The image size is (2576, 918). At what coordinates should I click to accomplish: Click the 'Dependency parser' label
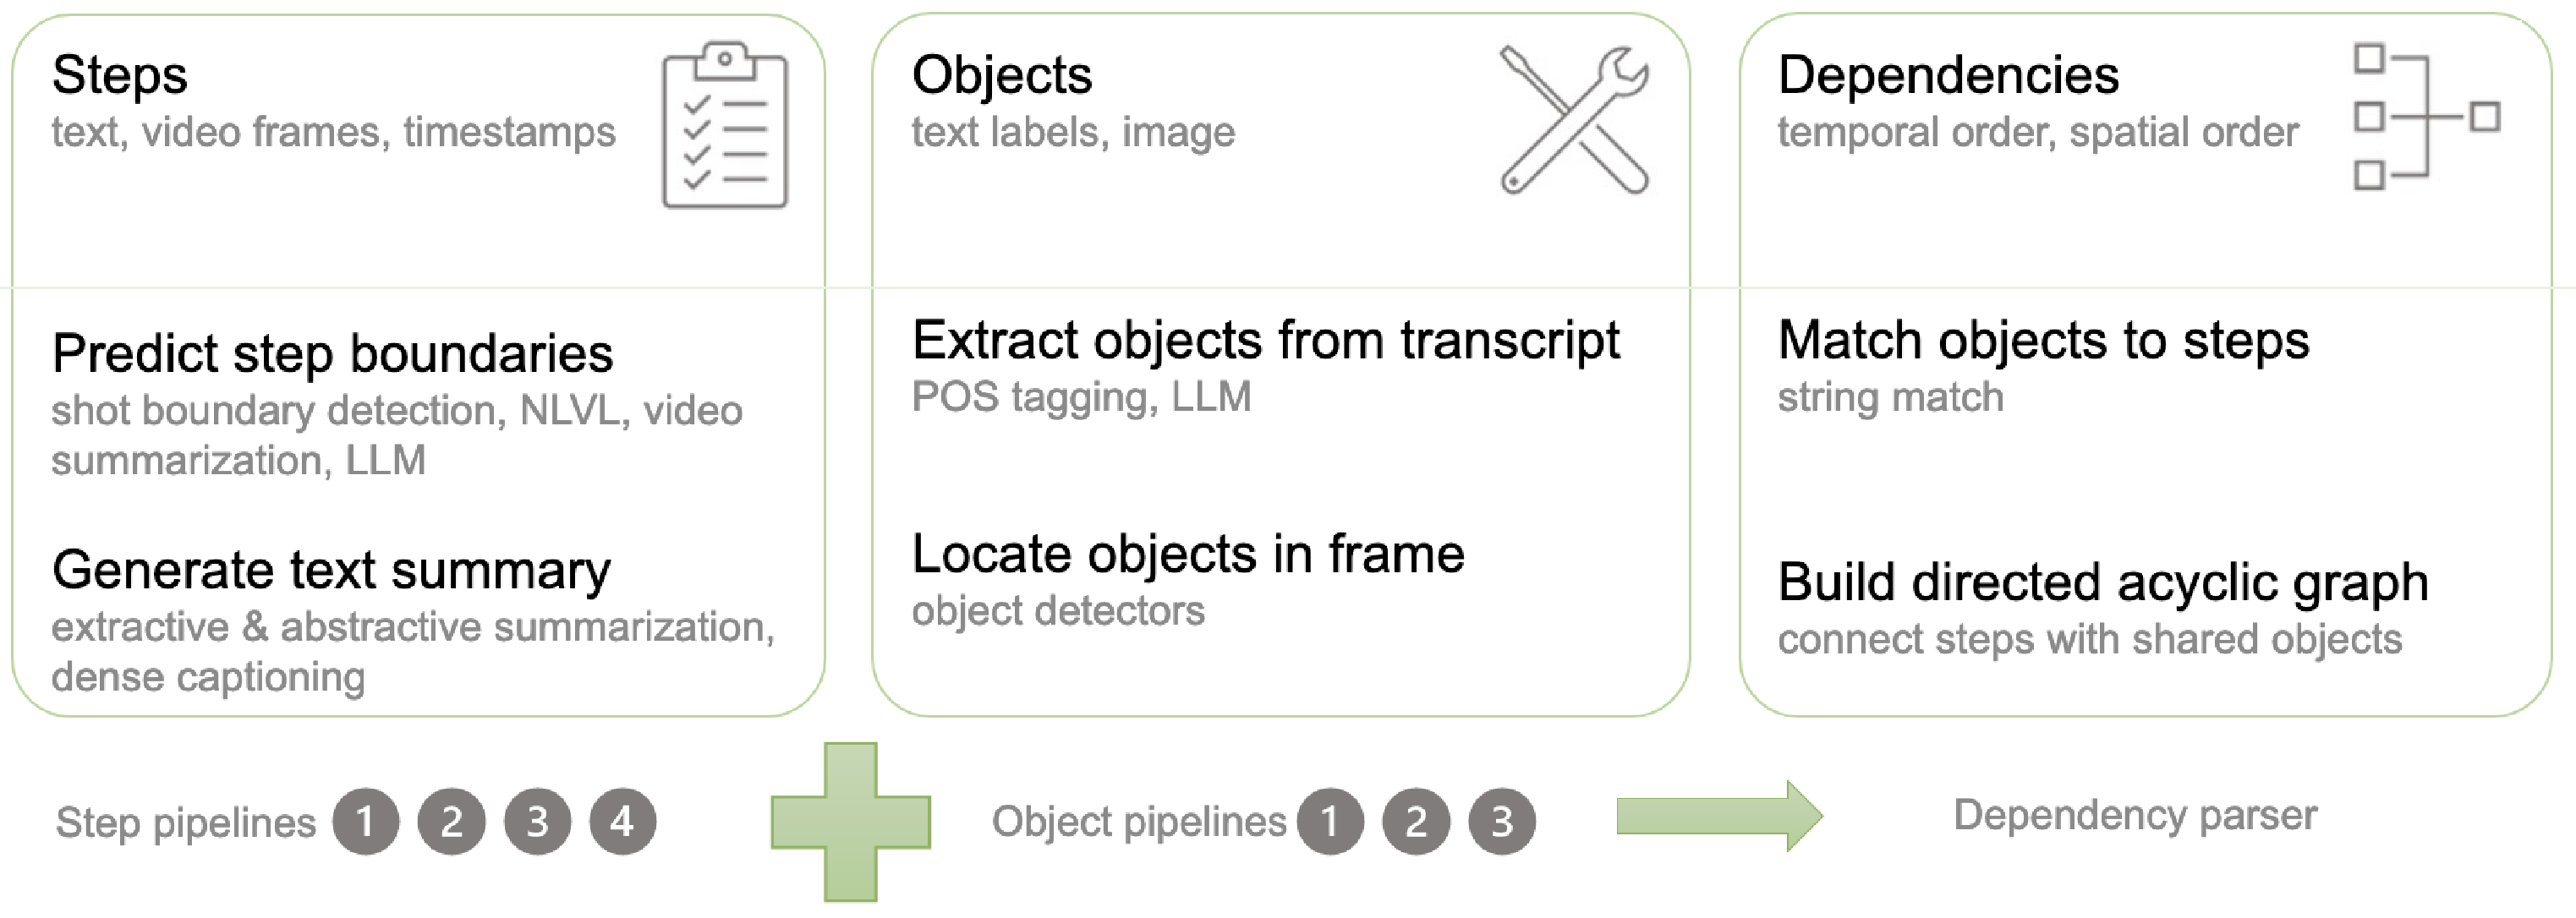pos(2135,815)
